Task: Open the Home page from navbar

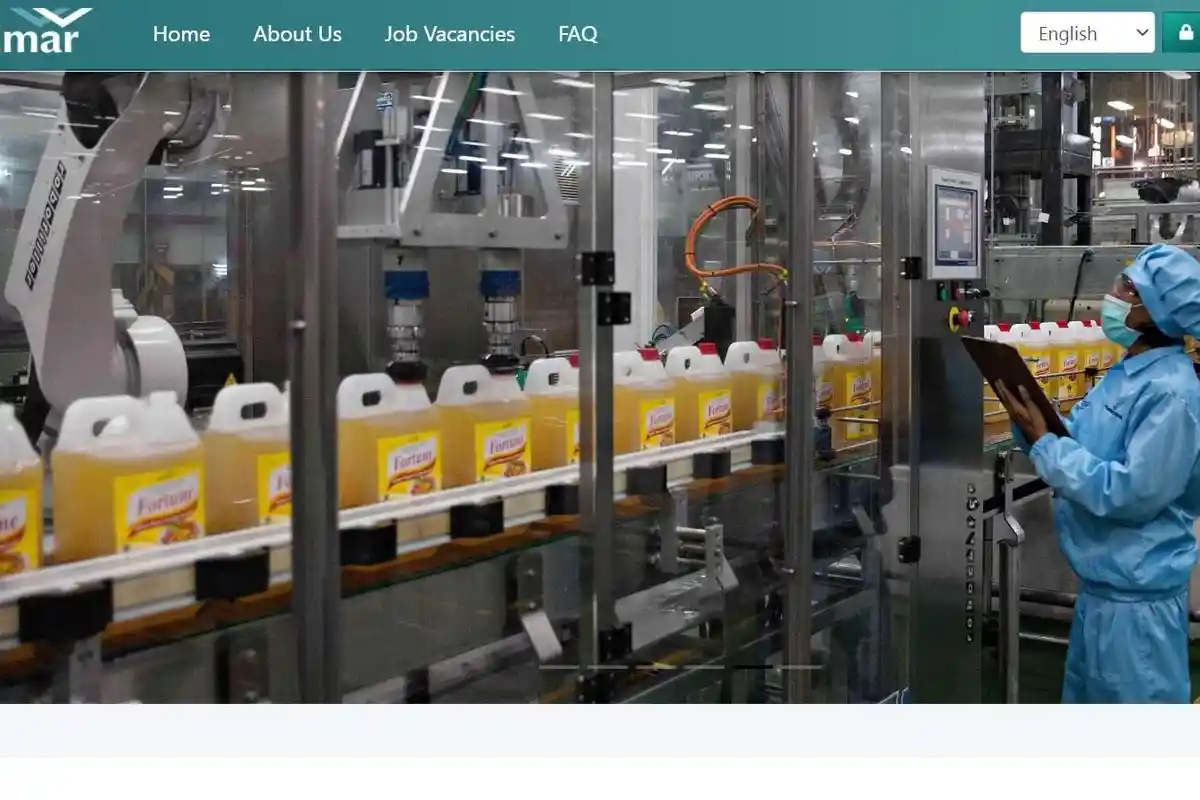Action: pos(181,34)
